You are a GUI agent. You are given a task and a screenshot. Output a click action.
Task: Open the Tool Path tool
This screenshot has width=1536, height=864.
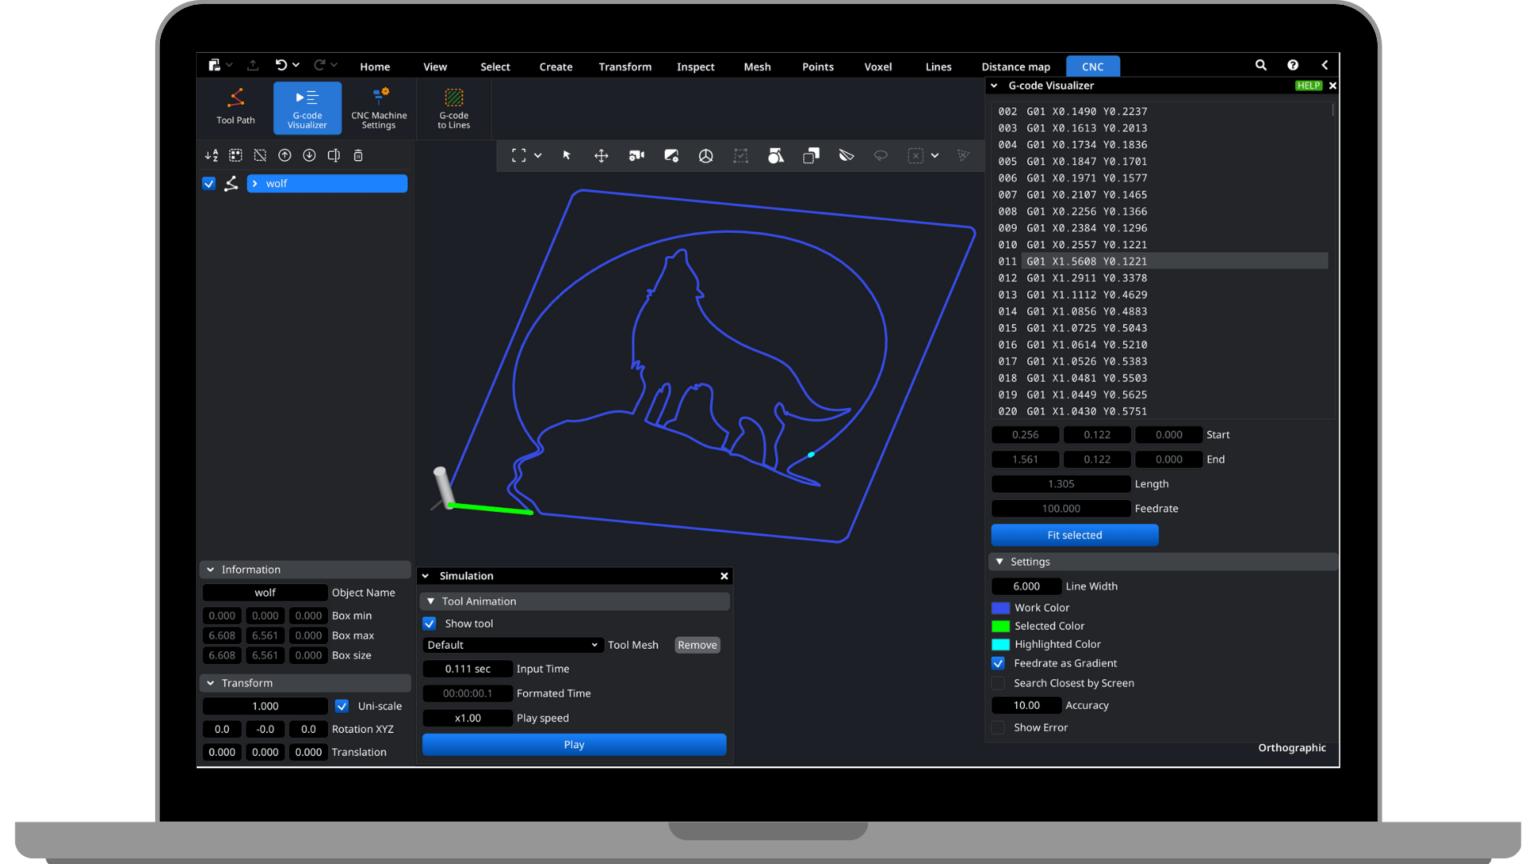coord(236,106)
